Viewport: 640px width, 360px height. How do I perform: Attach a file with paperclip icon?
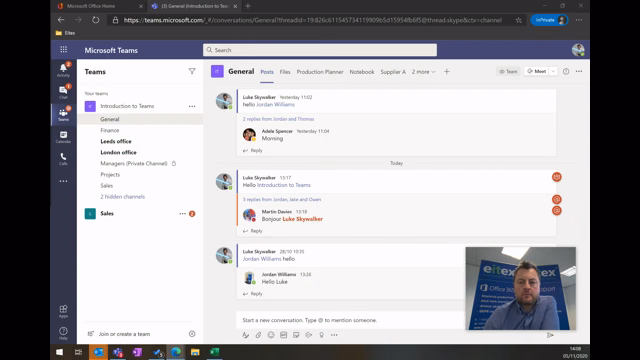(x=258, y=335)
